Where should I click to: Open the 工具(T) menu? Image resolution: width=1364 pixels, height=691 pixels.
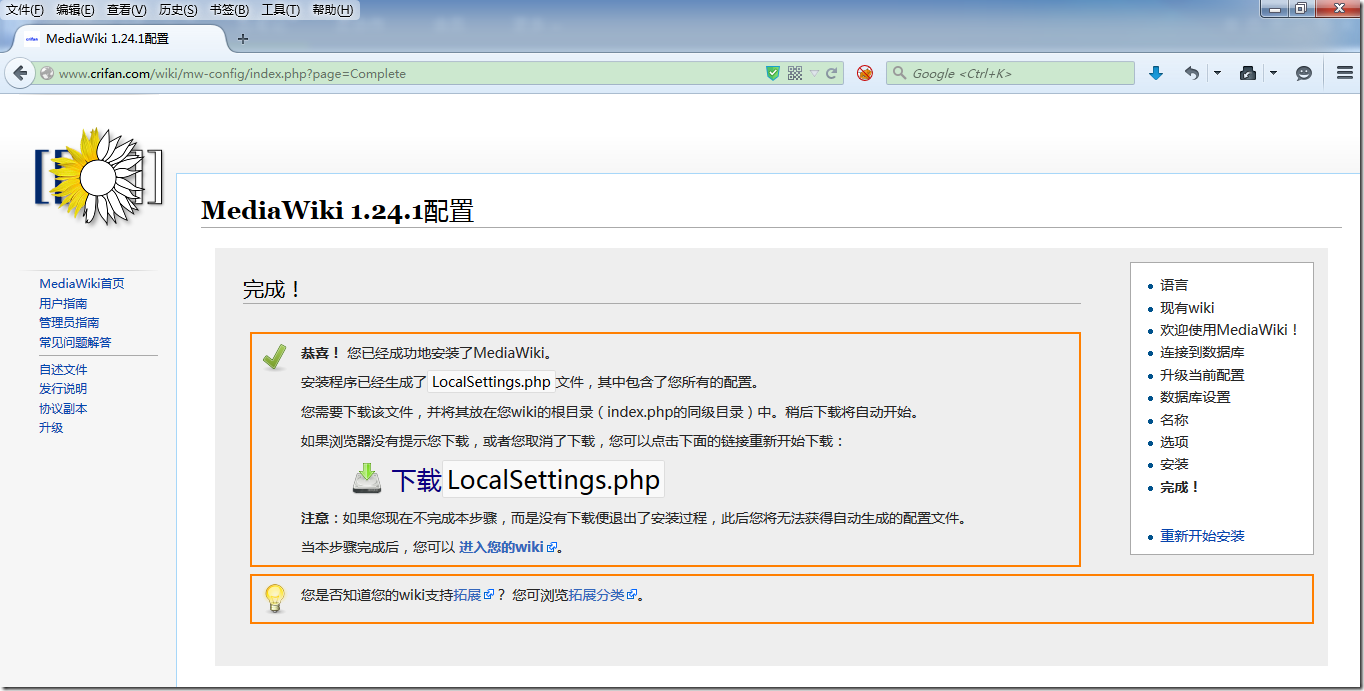280,10
